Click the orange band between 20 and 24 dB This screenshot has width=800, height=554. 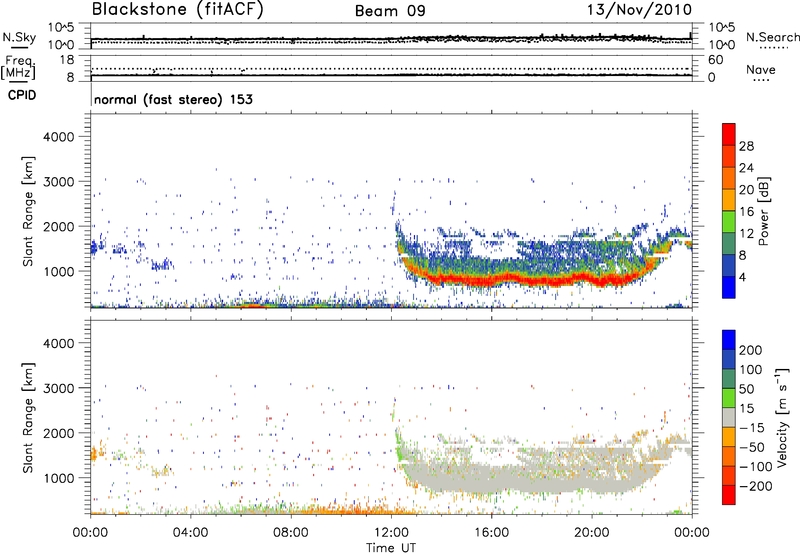click(x=729, y=178)
